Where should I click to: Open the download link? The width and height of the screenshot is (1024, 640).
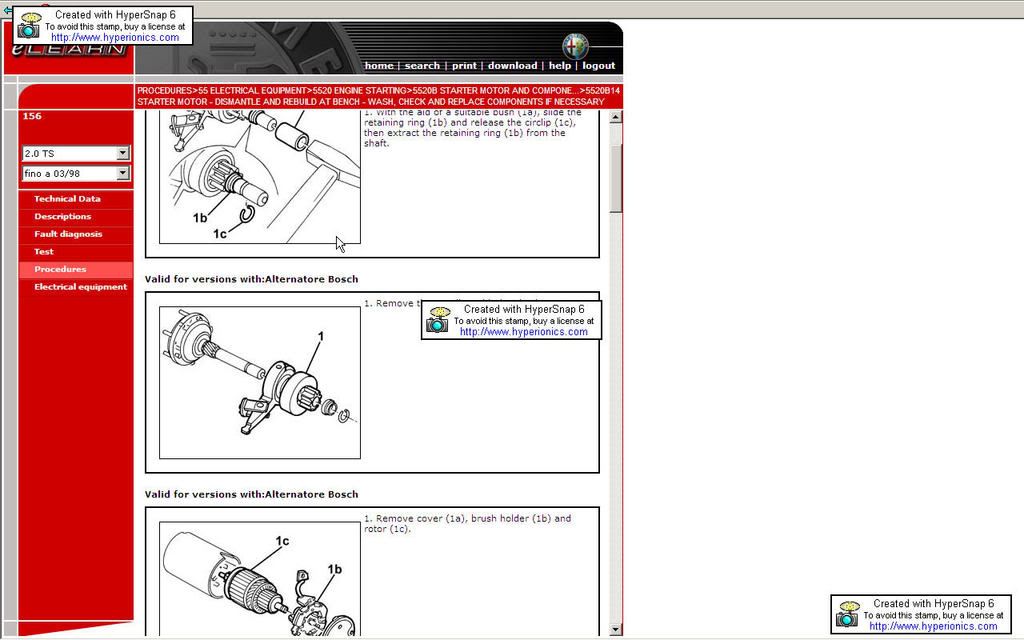coord(513,65)
